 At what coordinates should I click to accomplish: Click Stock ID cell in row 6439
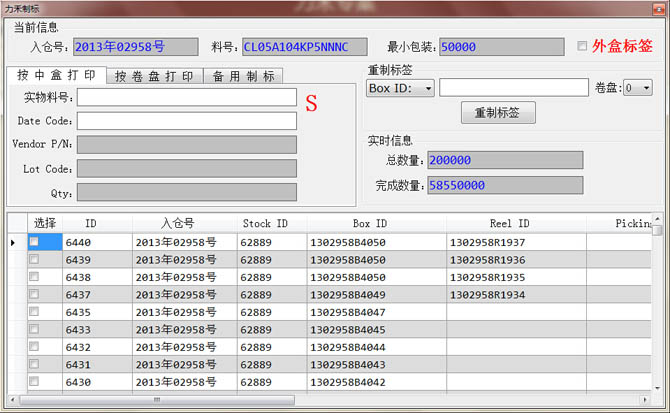(272, 260)
